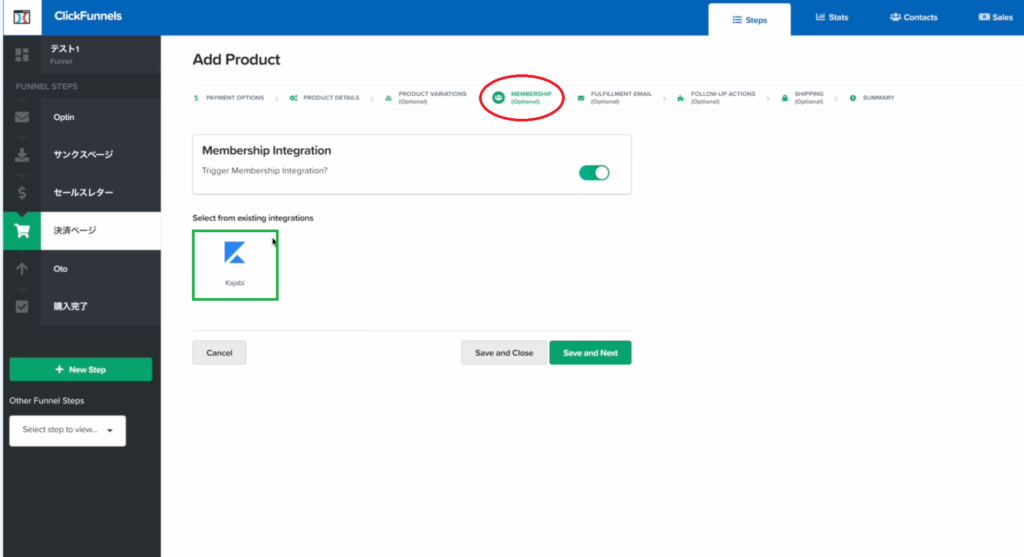Click the 購入完了 checkmark icon
Viewport: 1024px width, 557px height.
22,306
